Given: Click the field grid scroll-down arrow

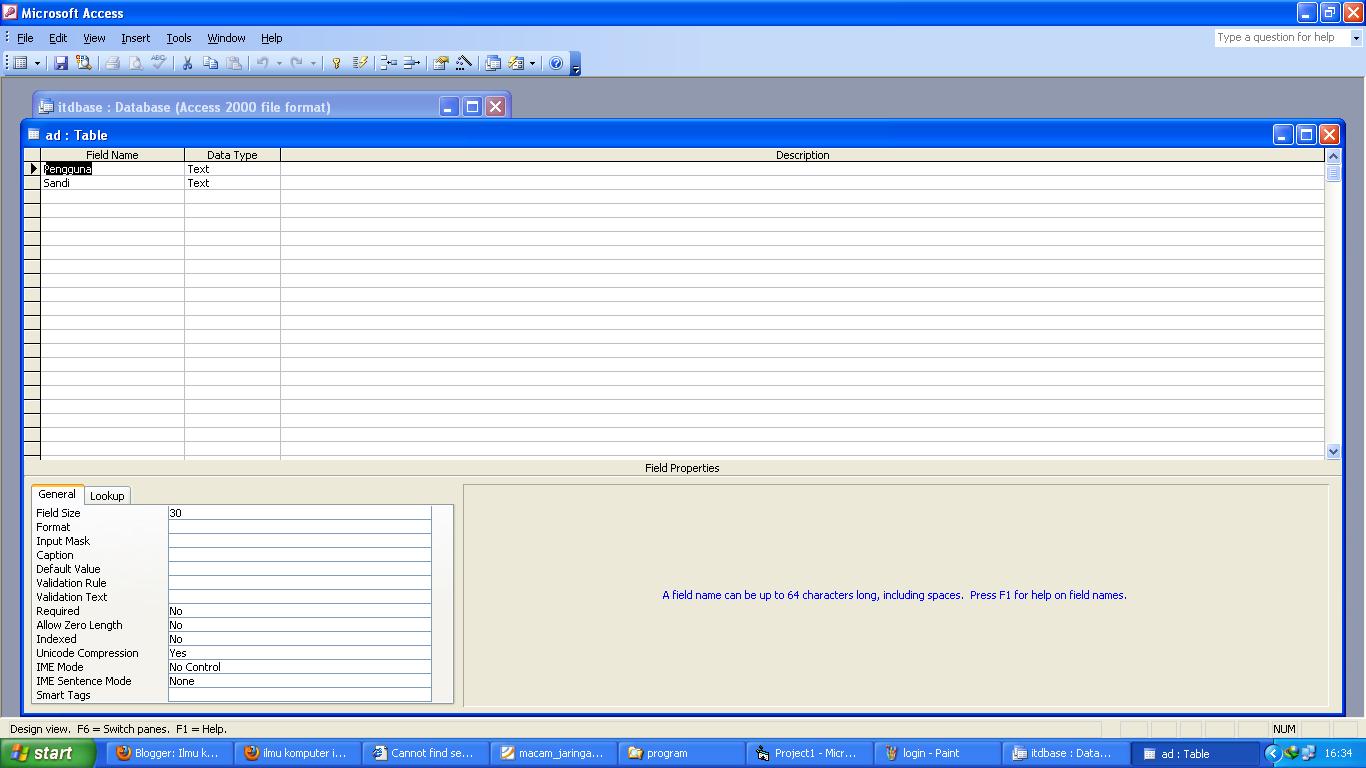Looking at the screenshot, I should point(1333,452).
